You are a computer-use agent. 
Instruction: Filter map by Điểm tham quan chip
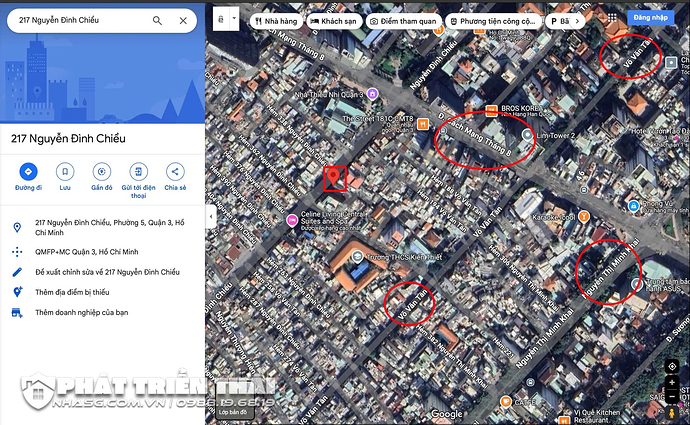pos(404,21)
